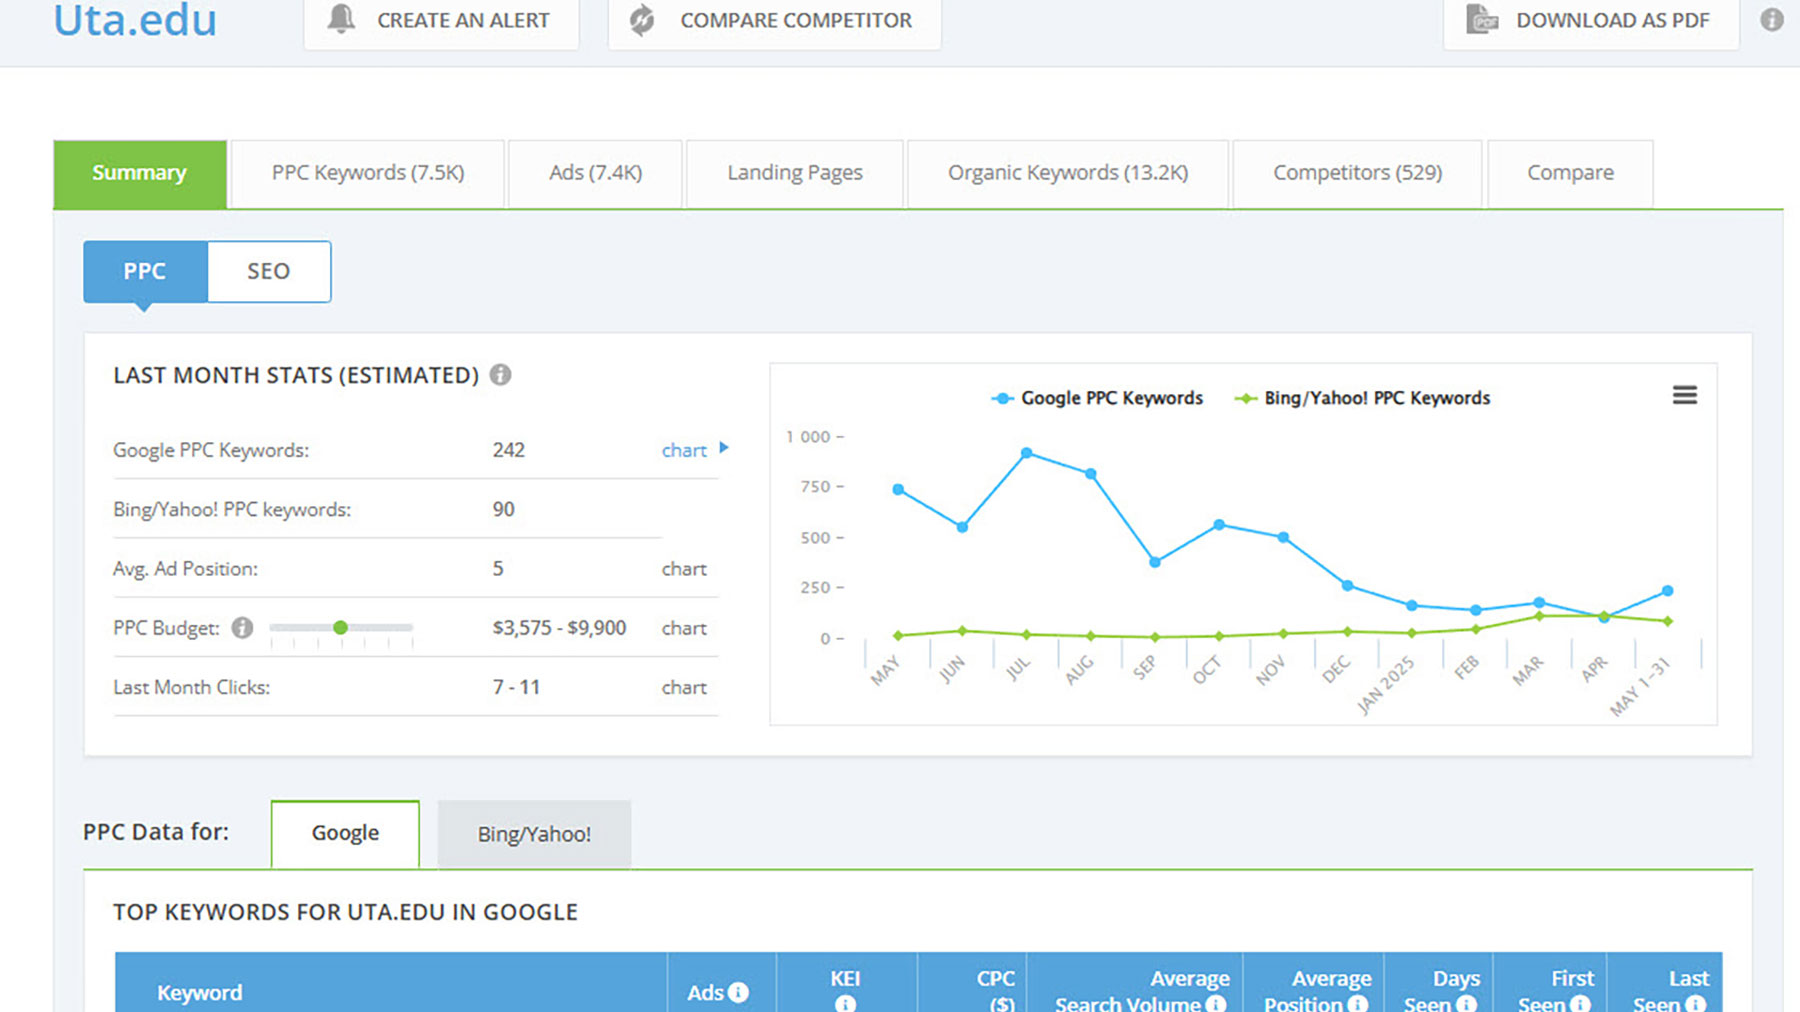The height and width of the screenshot is (1012, 1800).
Task: Click the SEP data point on the Google line
Action: 1155,562
